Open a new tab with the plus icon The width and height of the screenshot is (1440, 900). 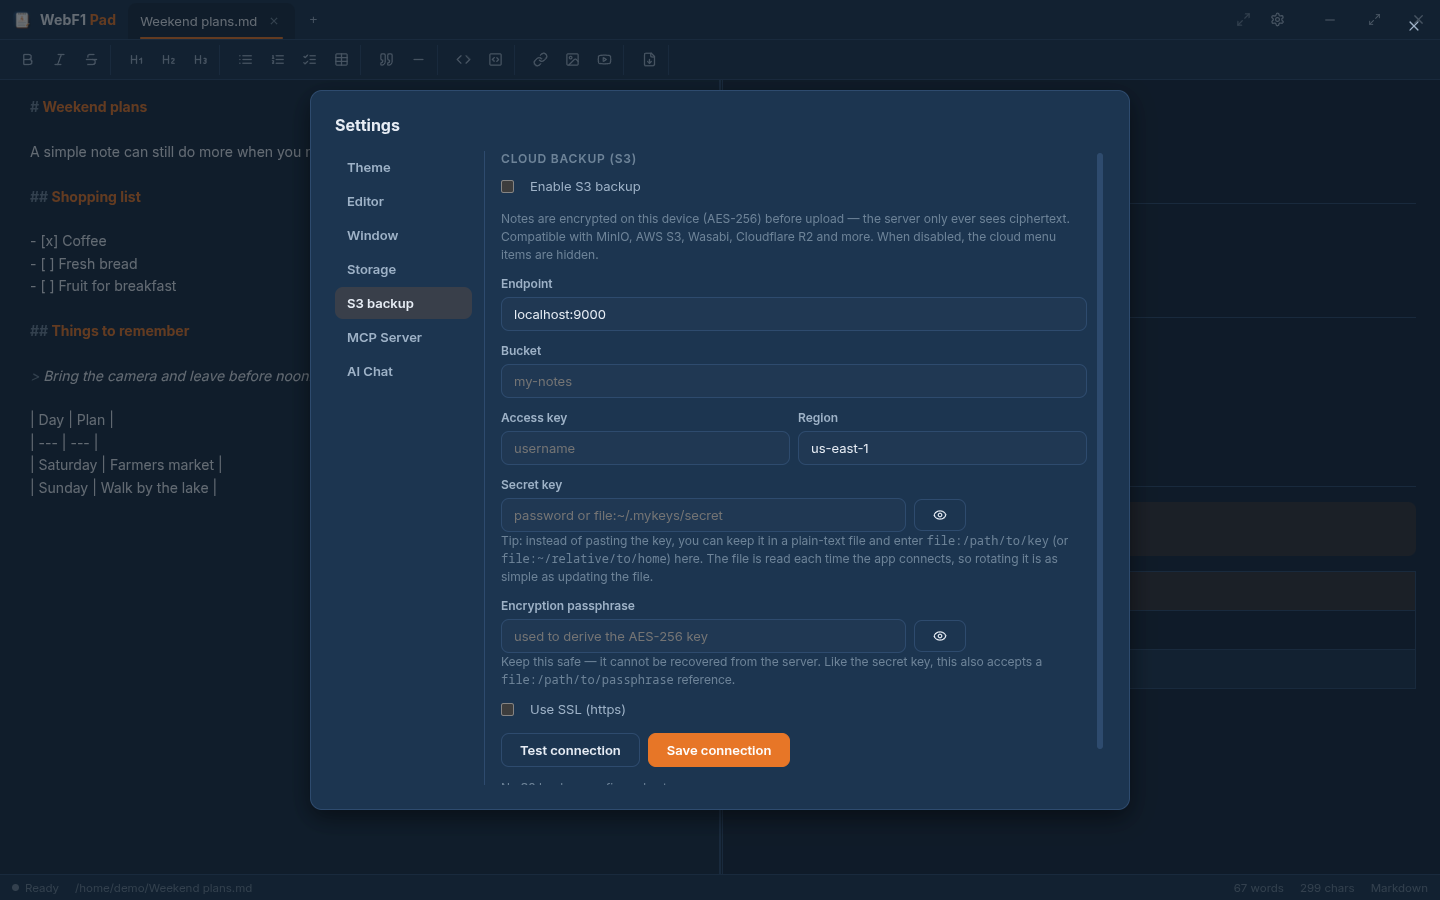313,20
